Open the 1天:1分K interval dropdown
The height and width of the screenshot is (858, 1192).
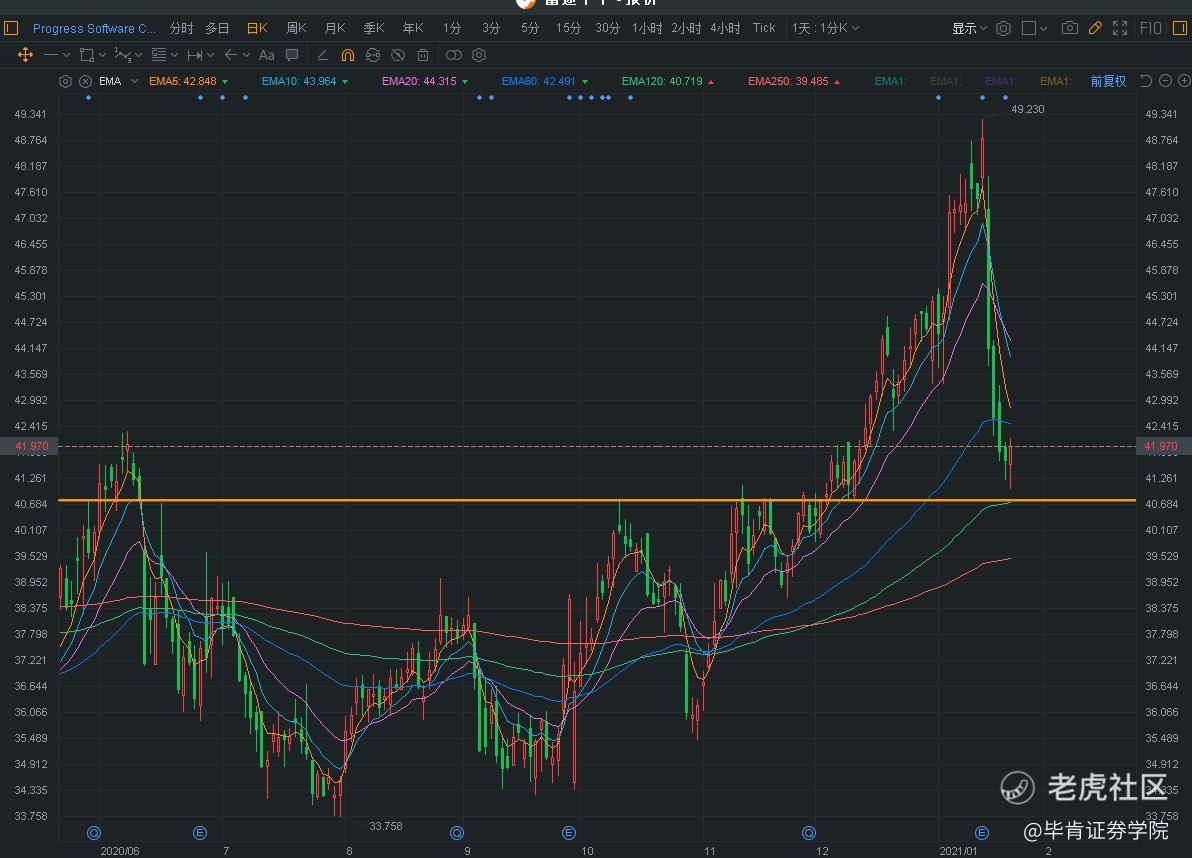(825, 28)
